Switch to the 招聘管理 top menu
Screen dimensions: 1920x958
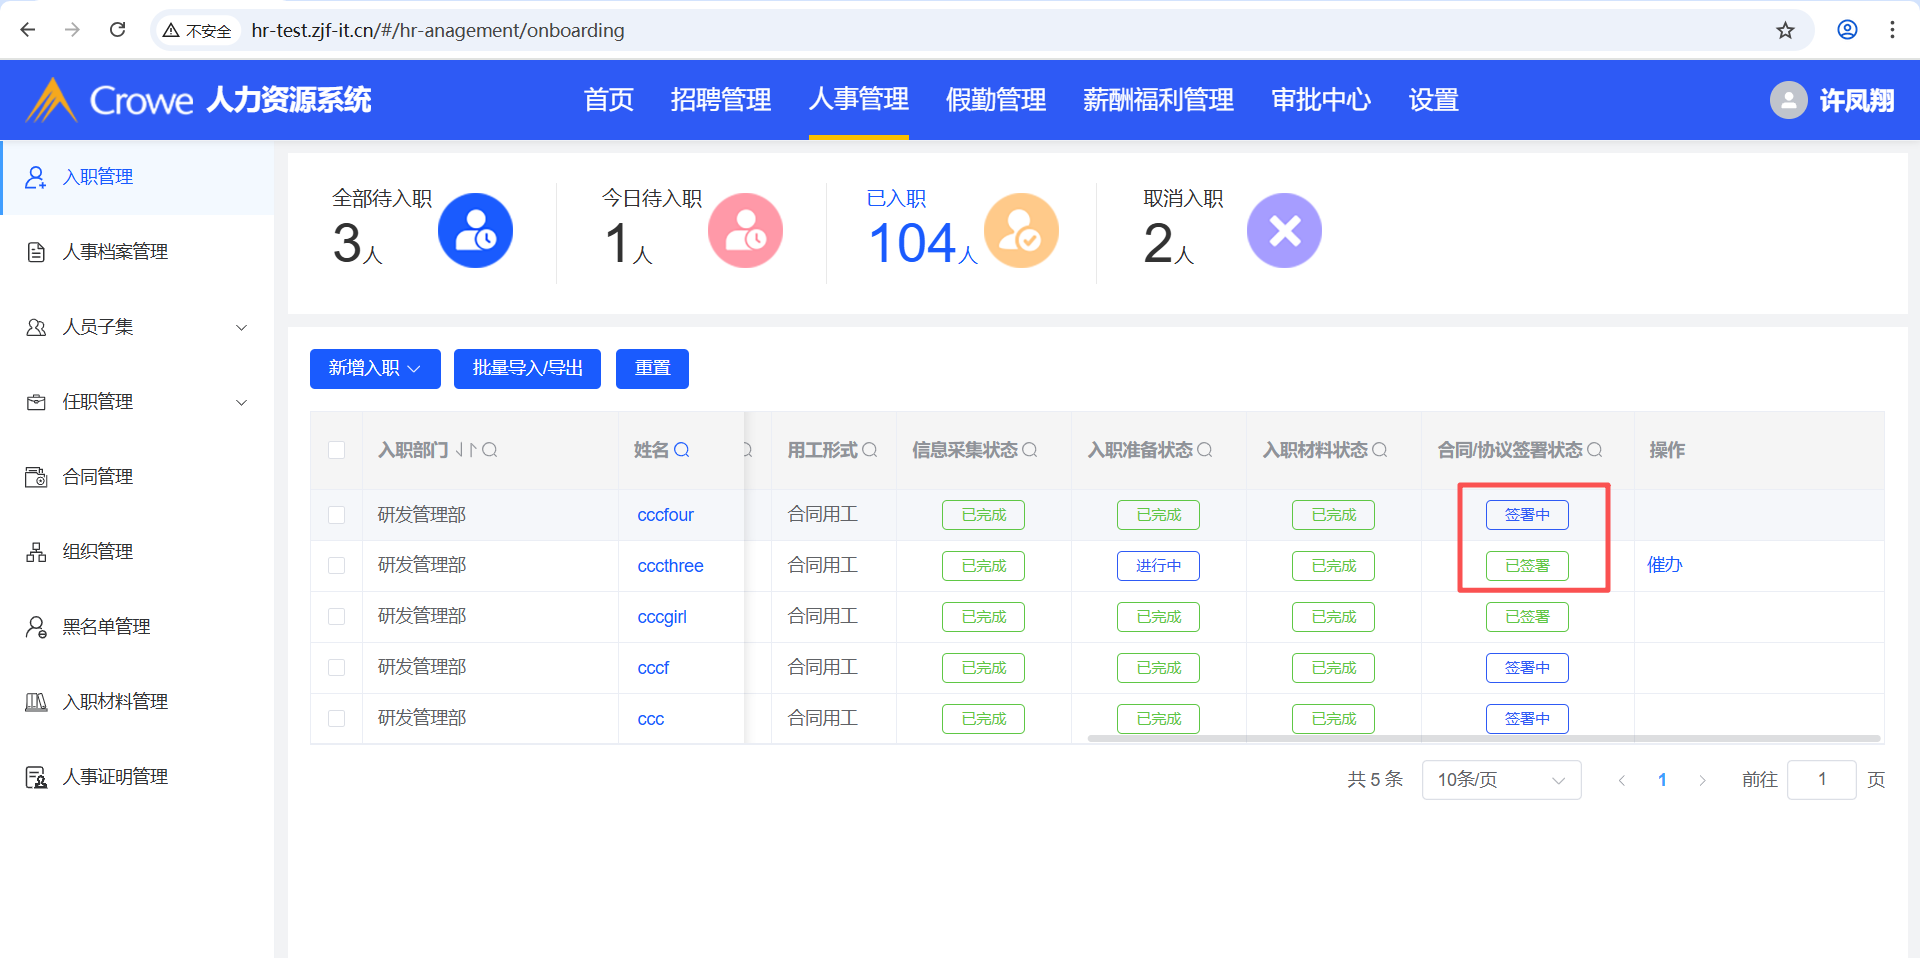720,100
